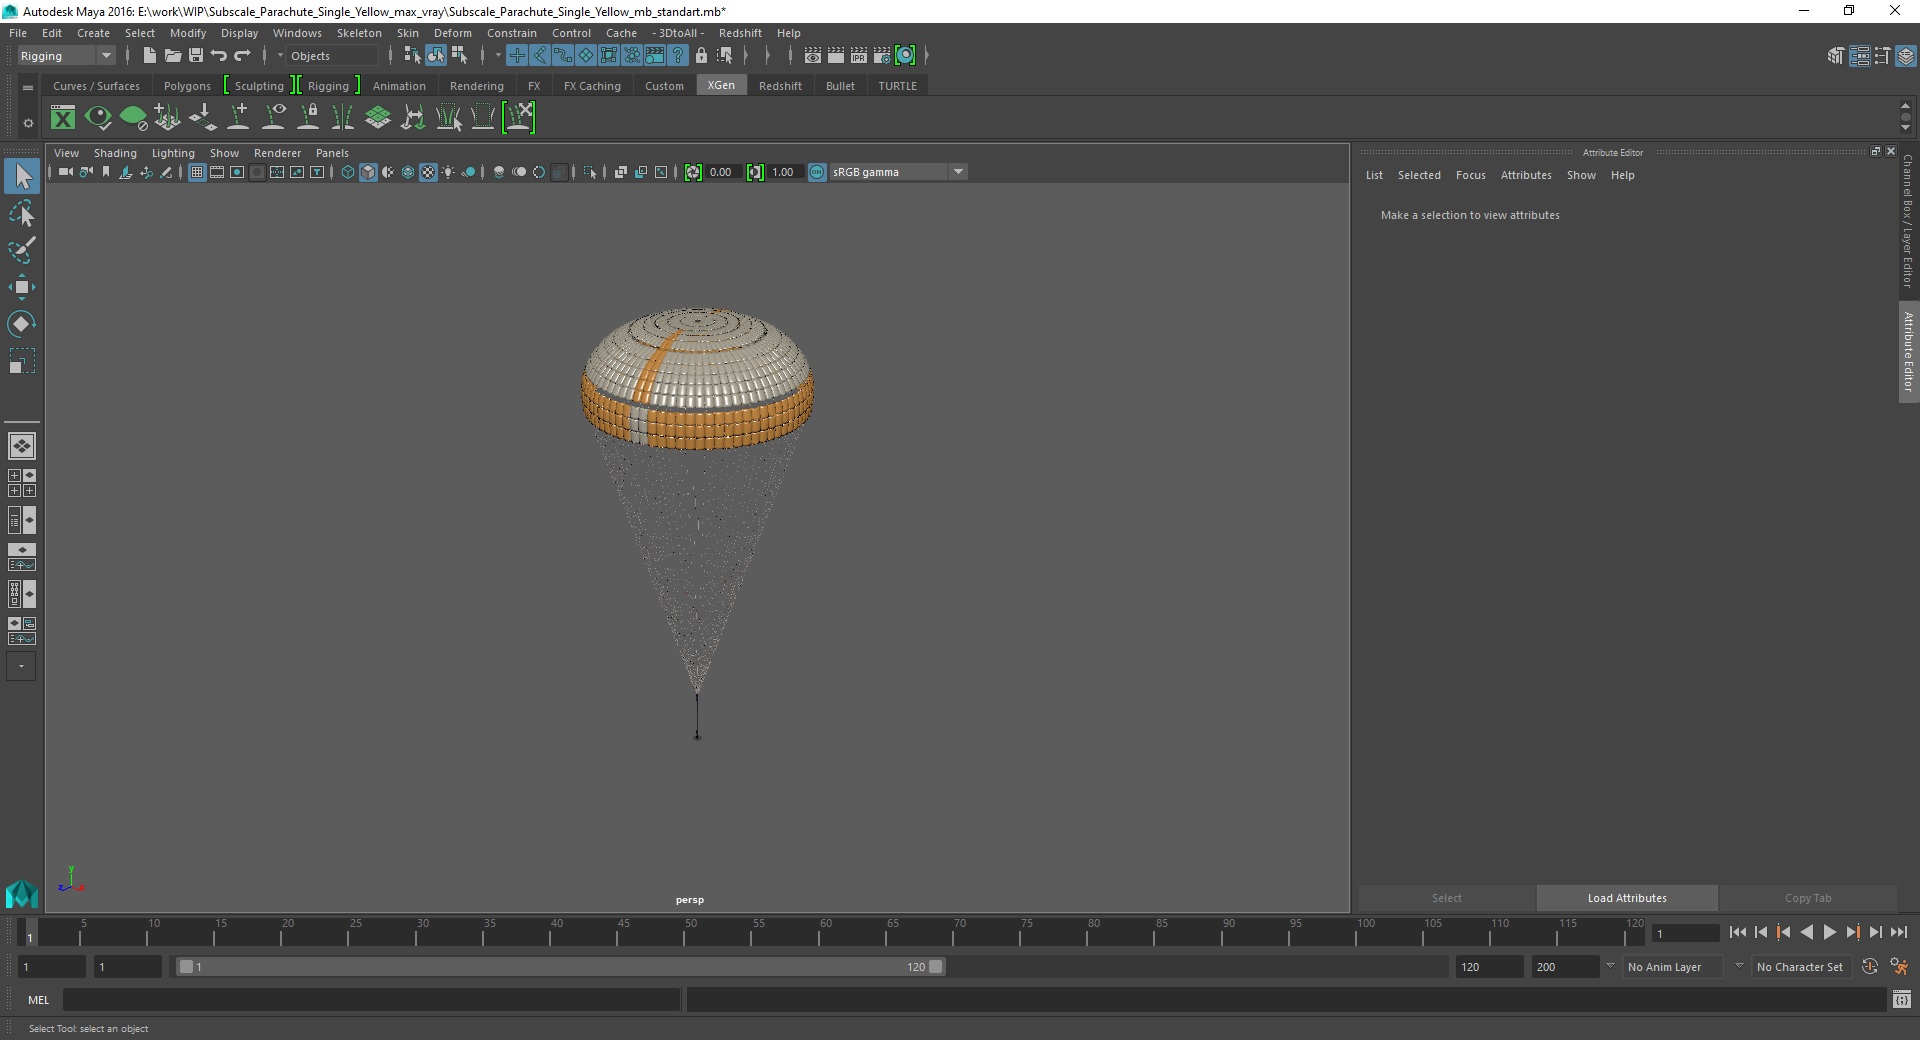The height and width of the screenshot is (1040, 1920).
Task: Click the XGen preview eye shelf icon
Action: tap(98, 118)
